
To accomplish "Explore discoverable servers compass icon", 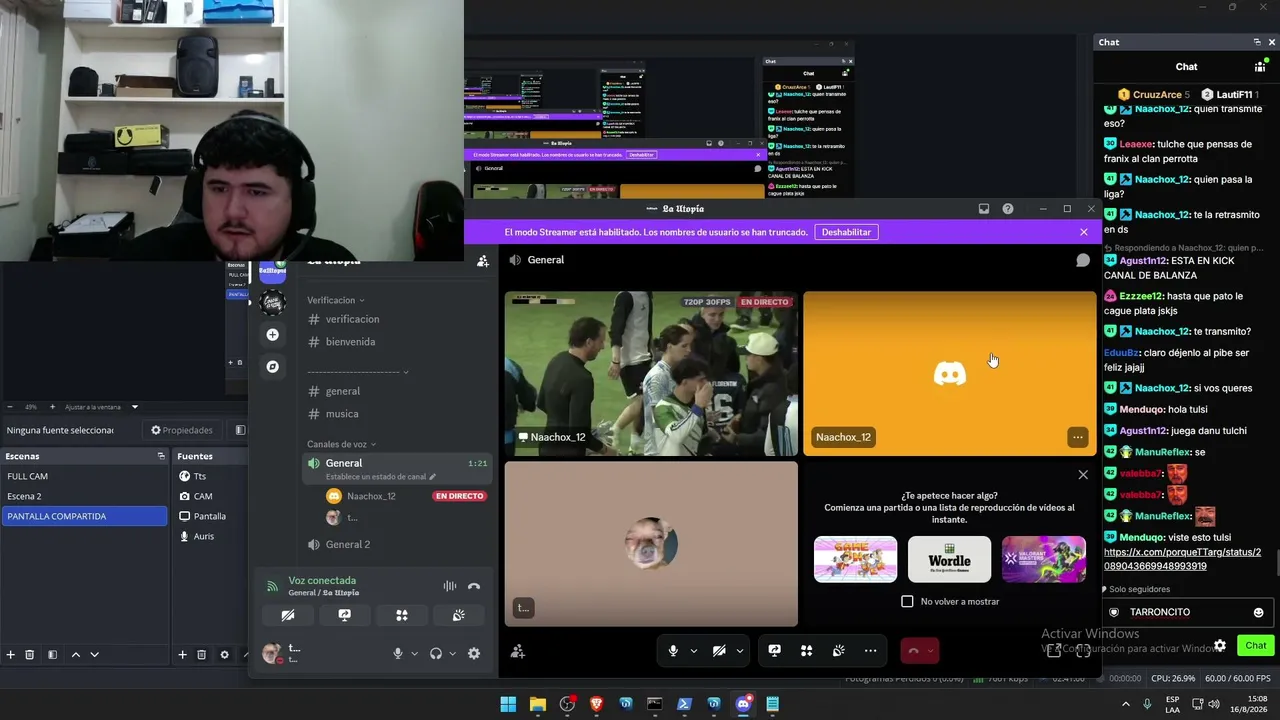I will (x=272, y=367).
